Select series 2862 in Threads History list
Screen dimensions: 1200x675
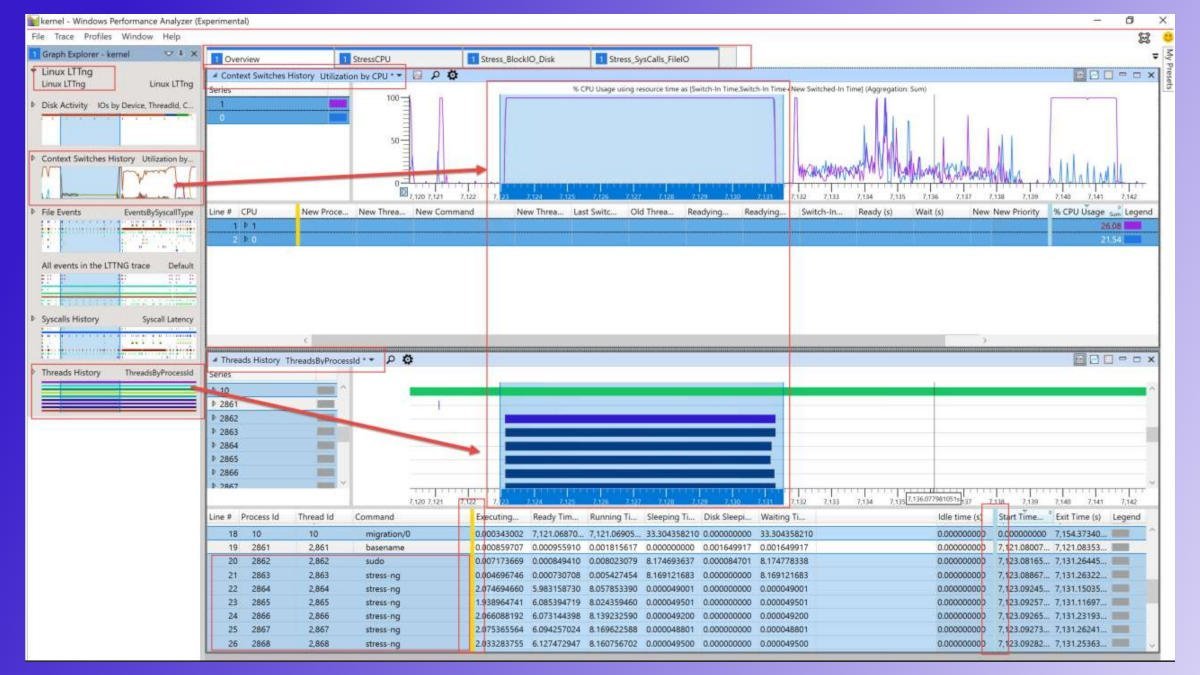coord(272,418)
